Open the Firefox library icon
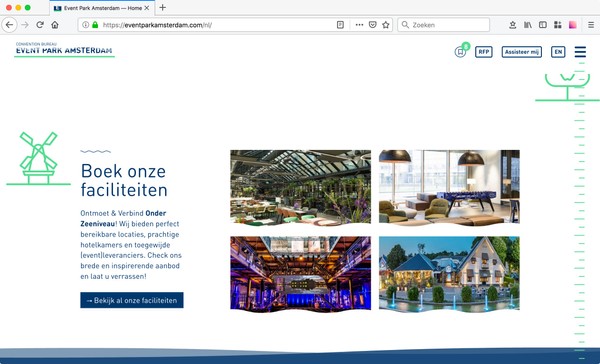 (528, 25)
